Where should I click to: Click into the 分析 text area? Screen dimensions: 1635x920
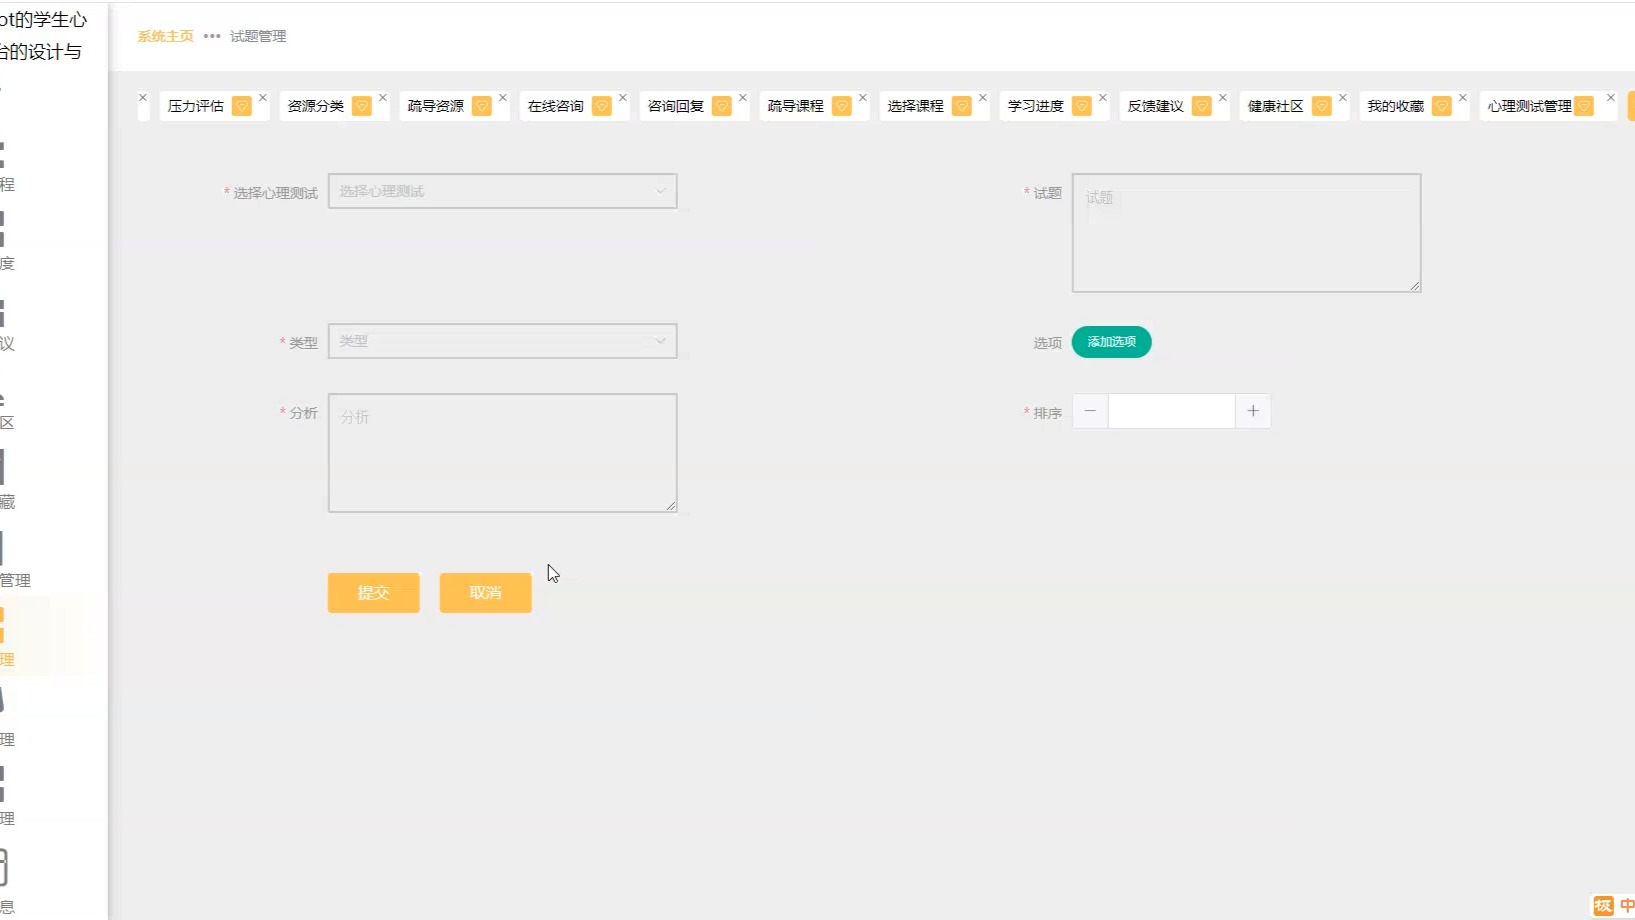[x=503, y=453]
